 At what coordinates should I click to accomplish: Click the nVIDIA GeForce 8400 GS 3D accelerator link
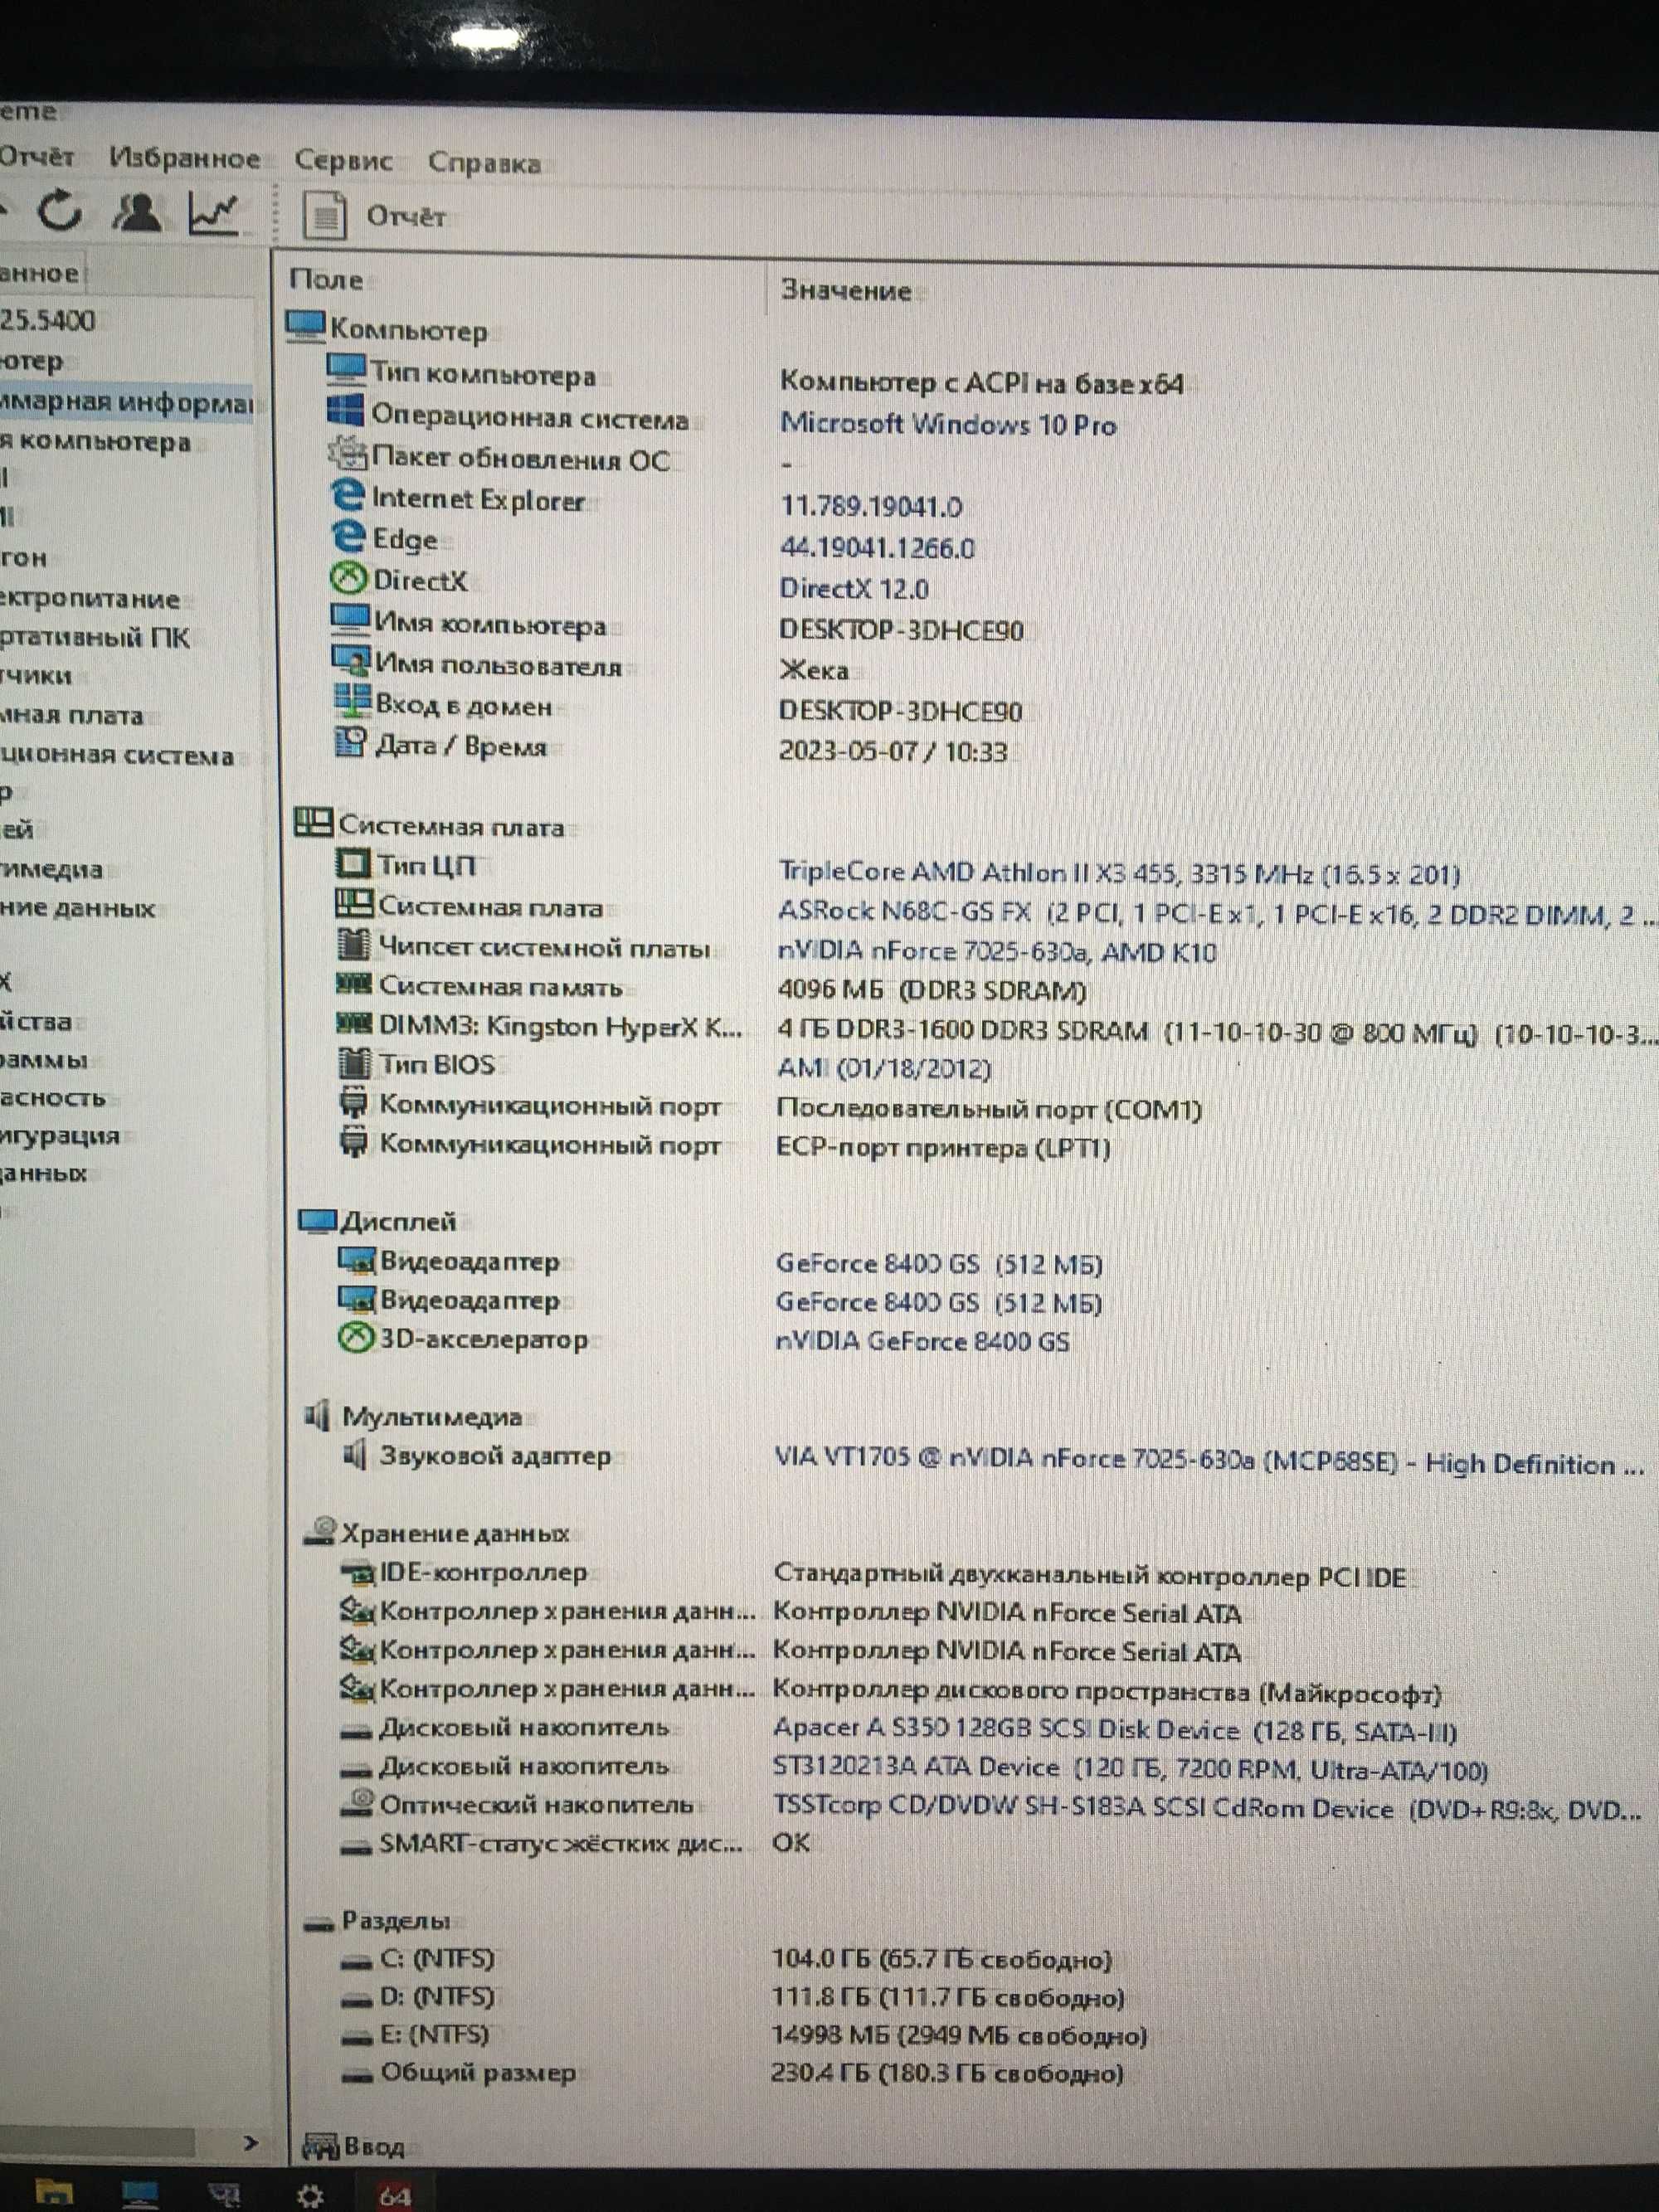[x=922, y=1340]
